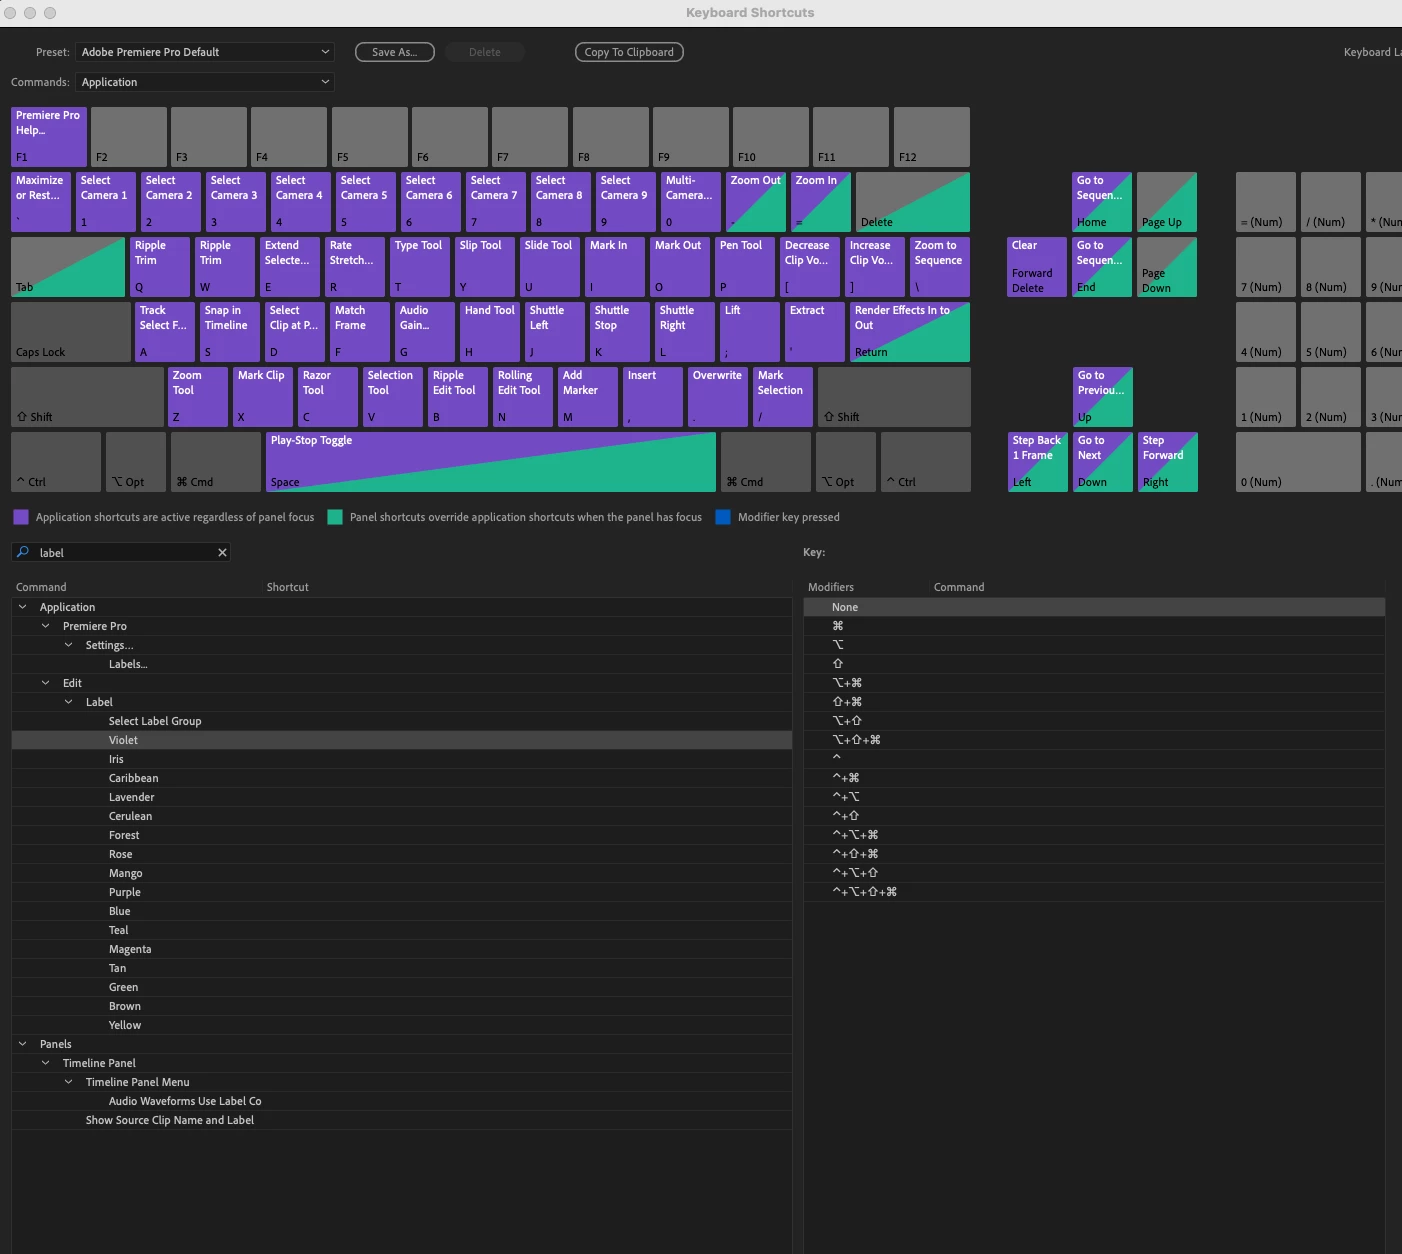The width and height of the screenshot is (1402, 1254).
Task: Click the F1 Premiere Pro Help key
Action: (49, 137)
